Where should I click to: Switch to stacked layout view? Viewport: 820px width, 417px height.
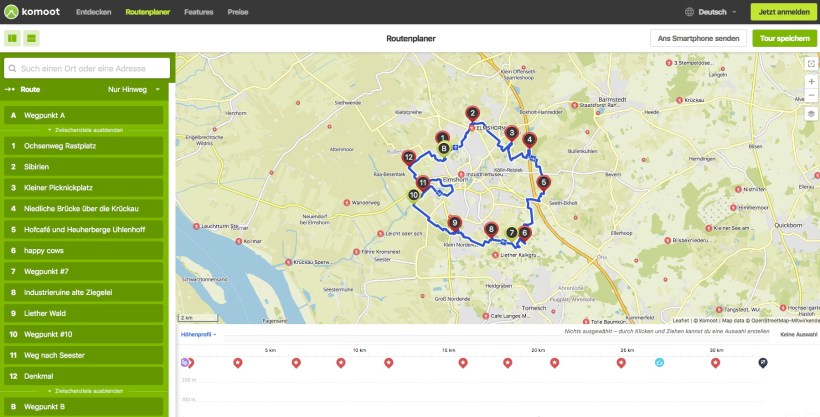(31, 38)
